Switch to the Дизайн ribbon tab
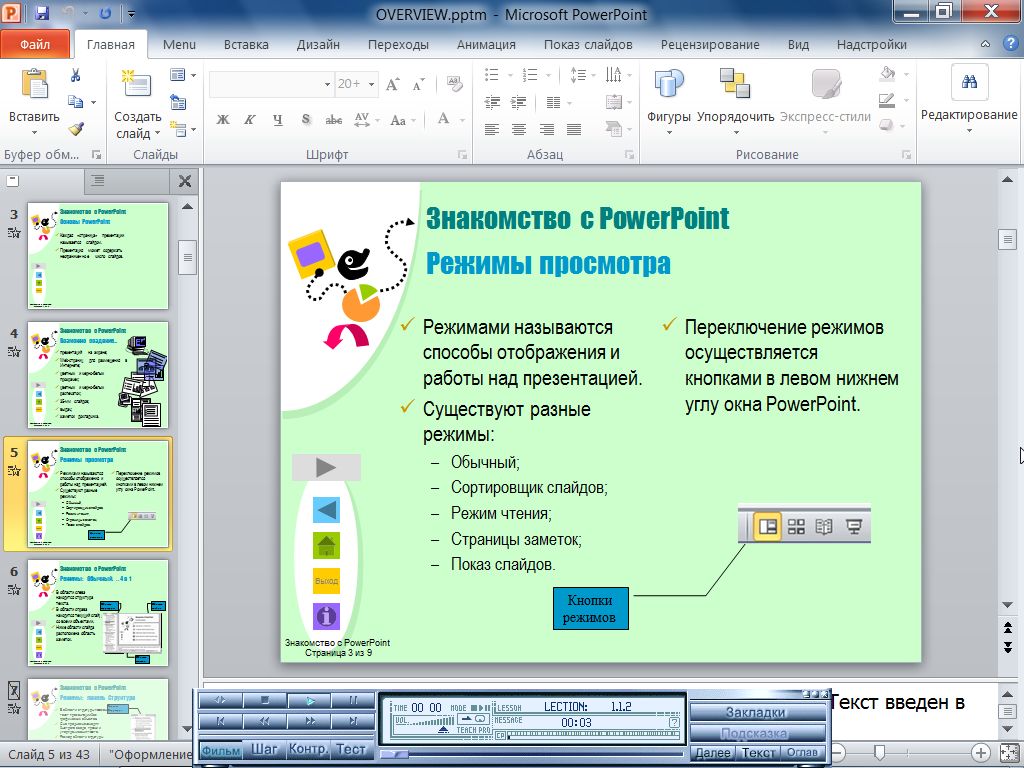 coord(318,44)
